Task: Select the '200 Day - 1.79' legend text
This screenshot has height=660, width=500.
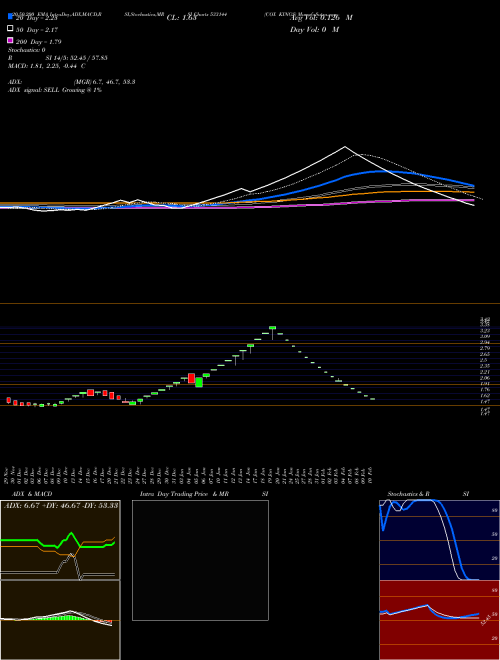Action: pyautogui.click(x=39, y=42)
